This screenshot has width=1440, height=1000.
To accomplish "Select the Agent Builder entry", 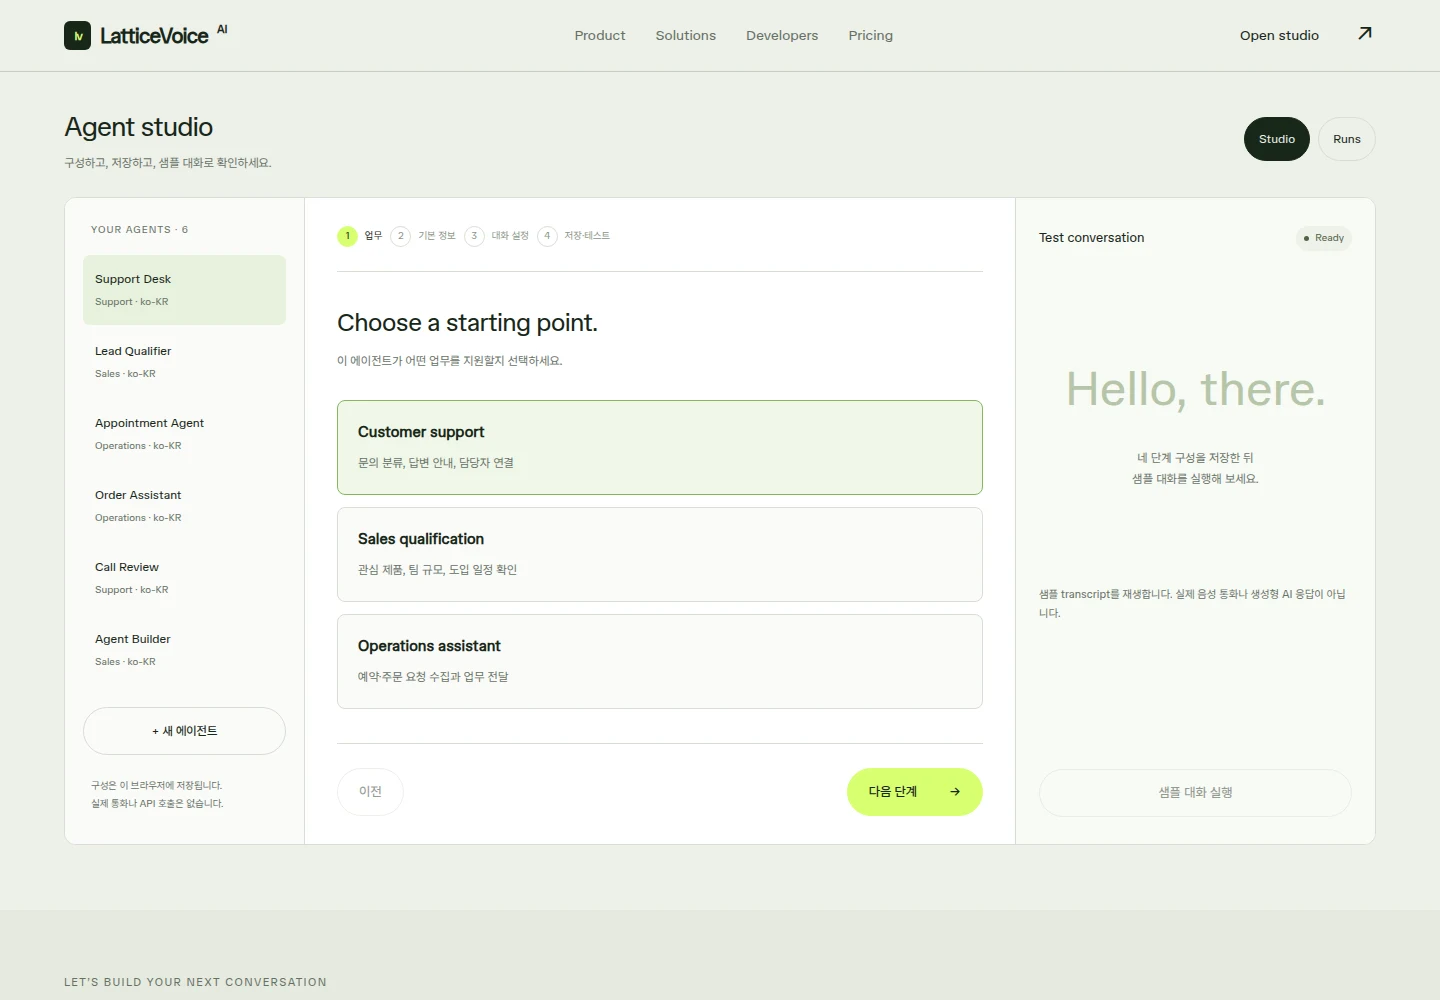I will [184, 650].
